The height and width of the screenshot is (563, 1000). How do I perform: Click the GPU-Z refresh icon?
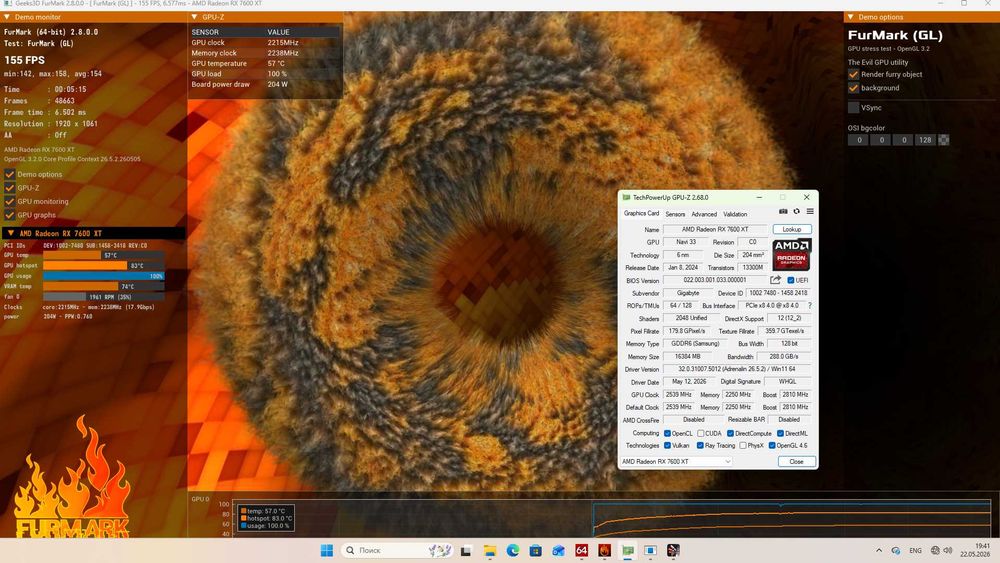797,212
